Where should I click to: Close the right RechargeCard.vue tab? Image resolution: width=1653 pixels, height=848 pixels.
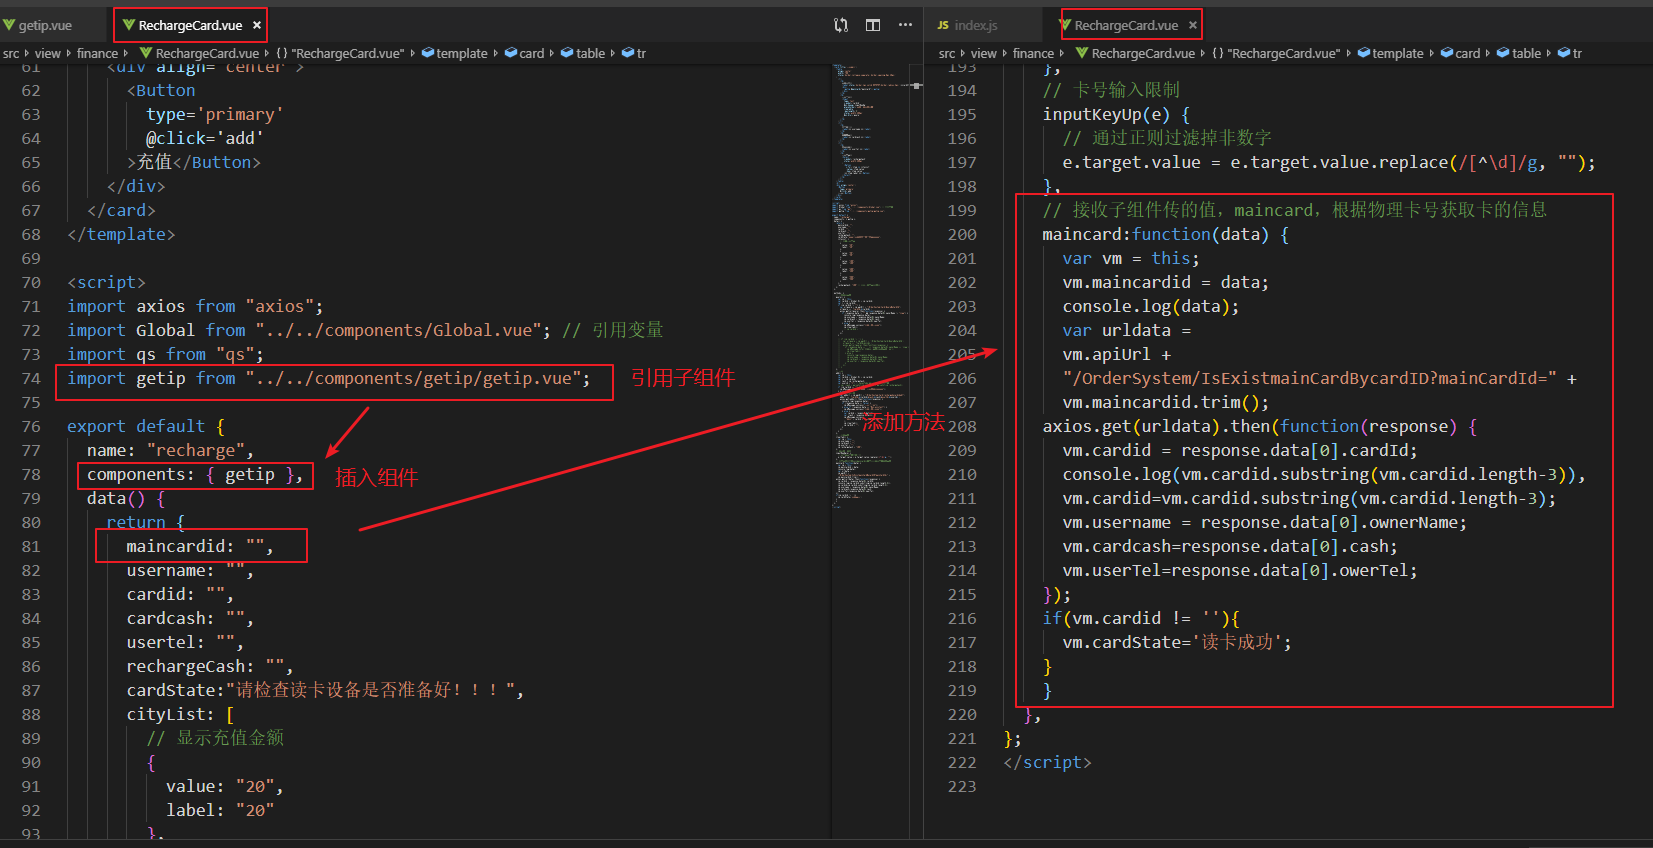(1193, 25)
